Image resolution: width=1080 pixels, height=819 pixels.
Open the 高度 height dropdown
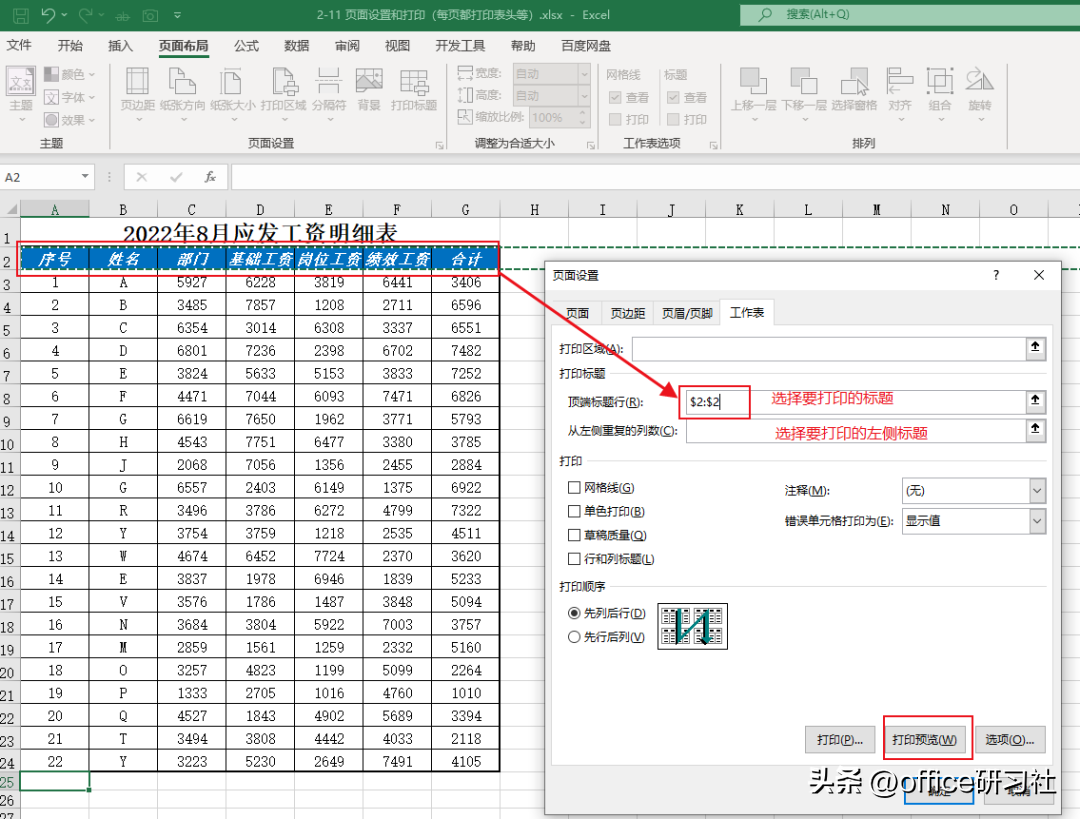click(584, 95)
